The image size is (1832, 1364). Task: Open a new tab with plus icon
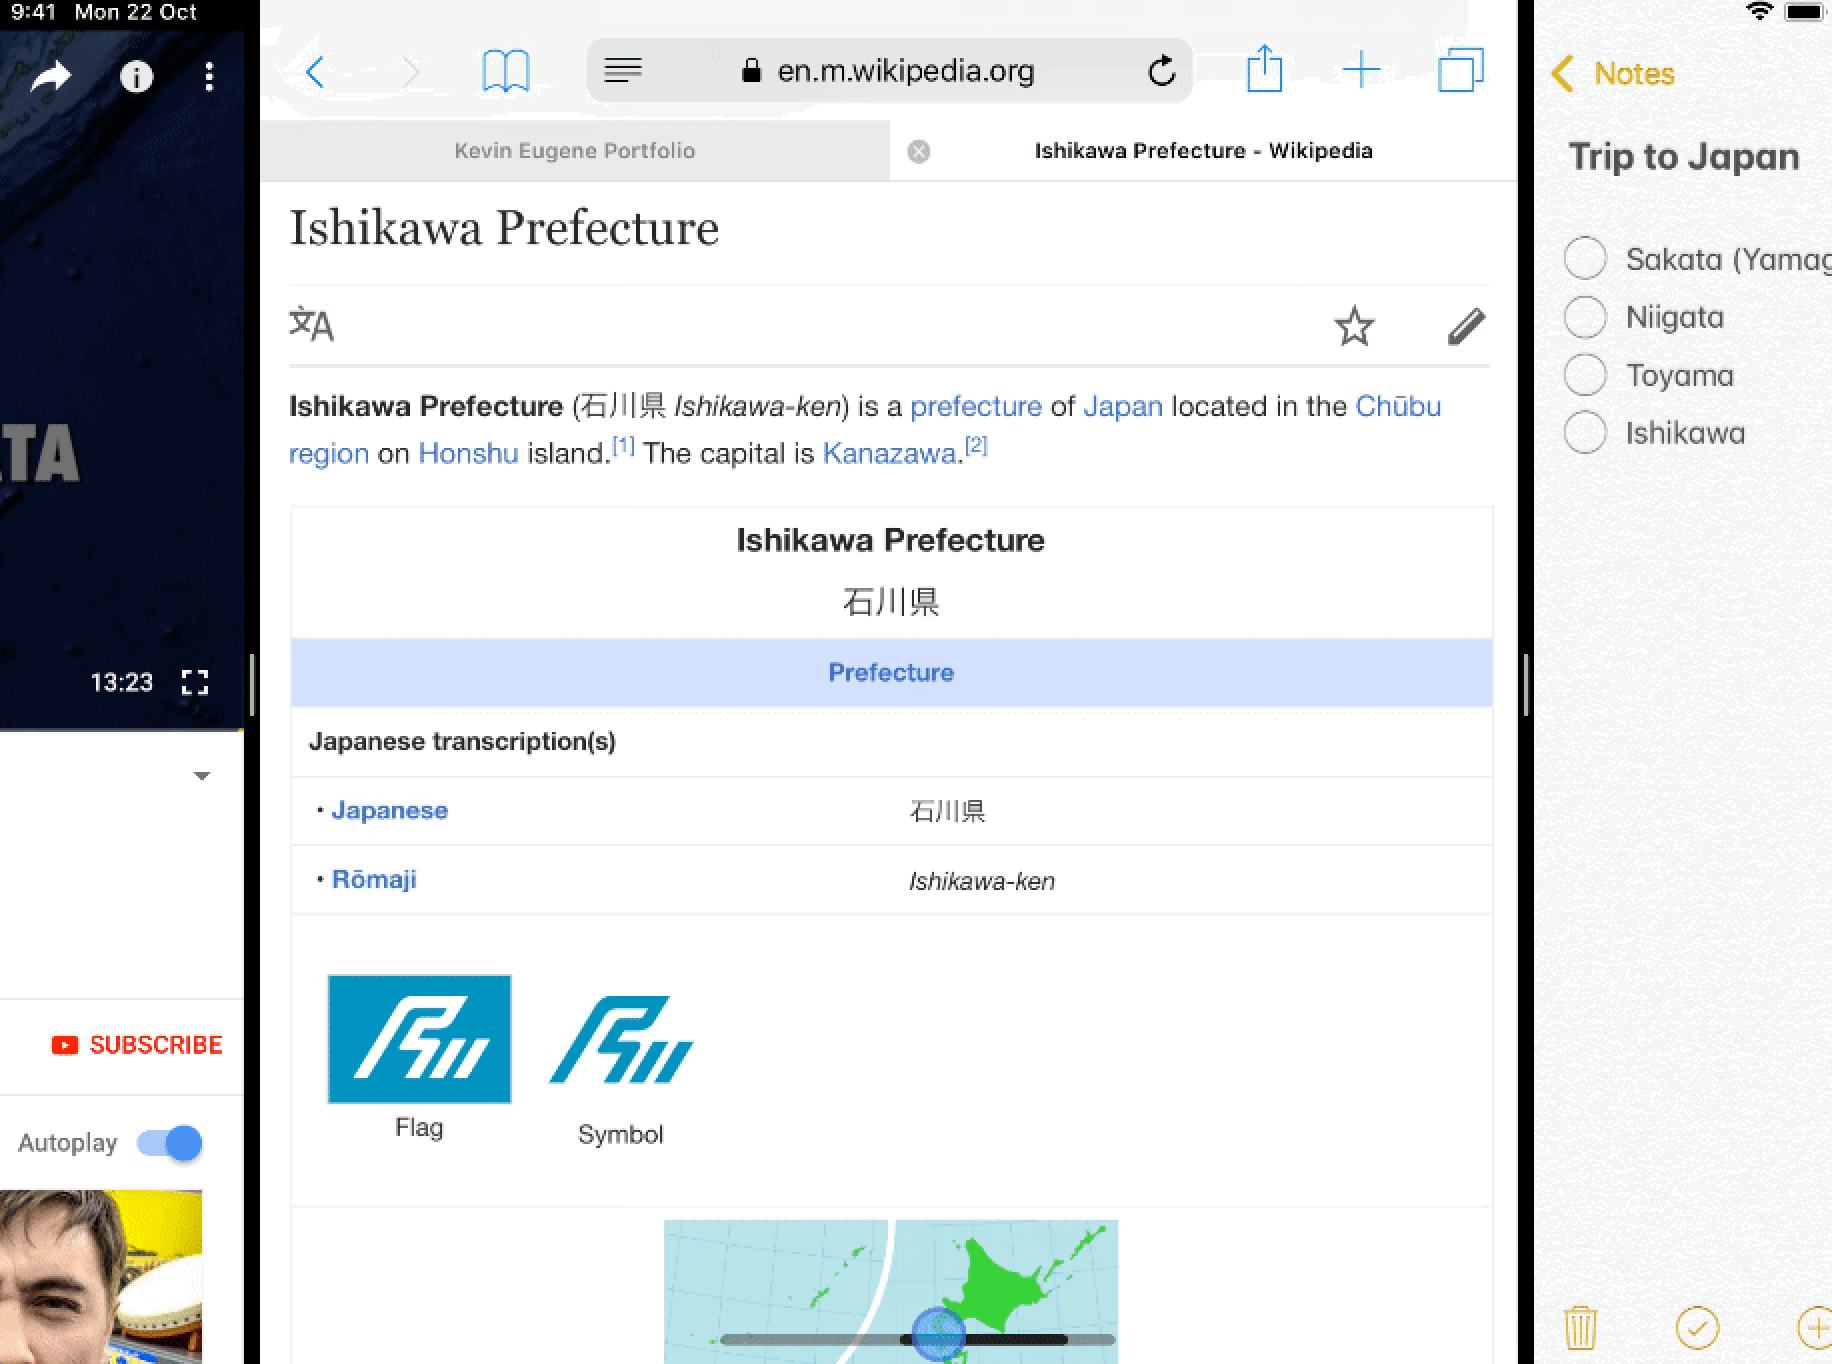coord(1361,70)
